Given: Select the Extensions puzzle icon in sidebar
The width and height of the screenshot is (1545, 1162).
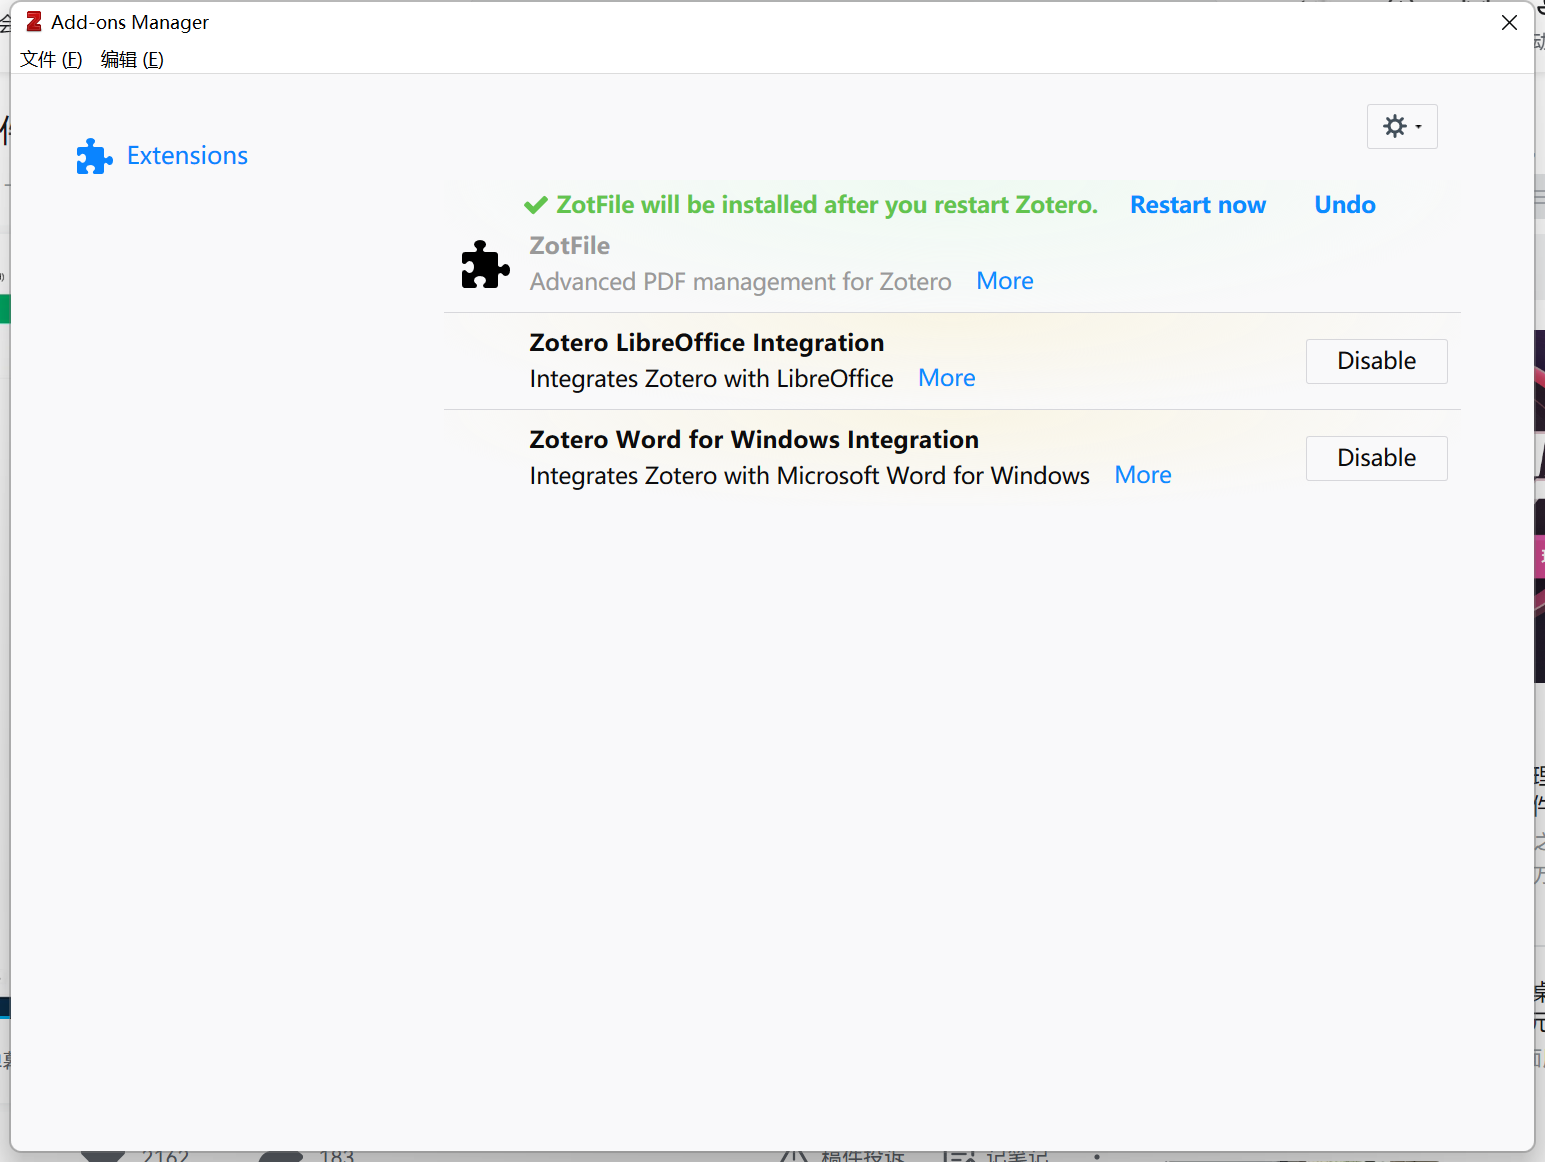Looking at the screenshot, I should tap(94, 156).
